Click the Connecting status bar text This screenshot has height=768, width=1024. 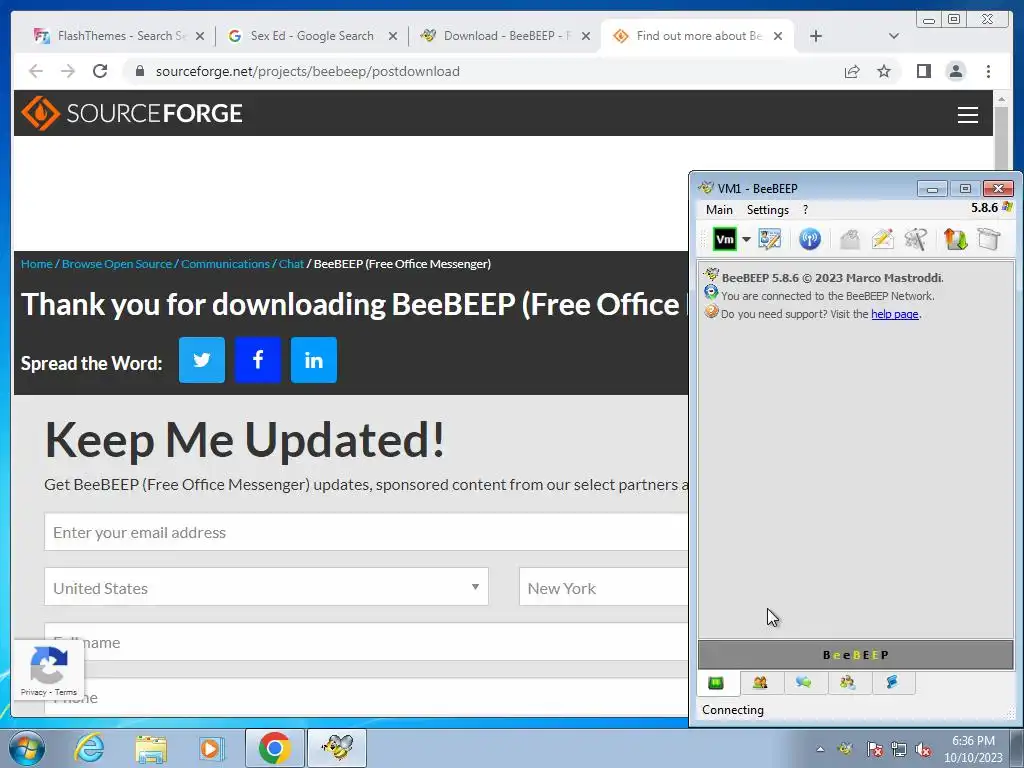pos(733,710)
